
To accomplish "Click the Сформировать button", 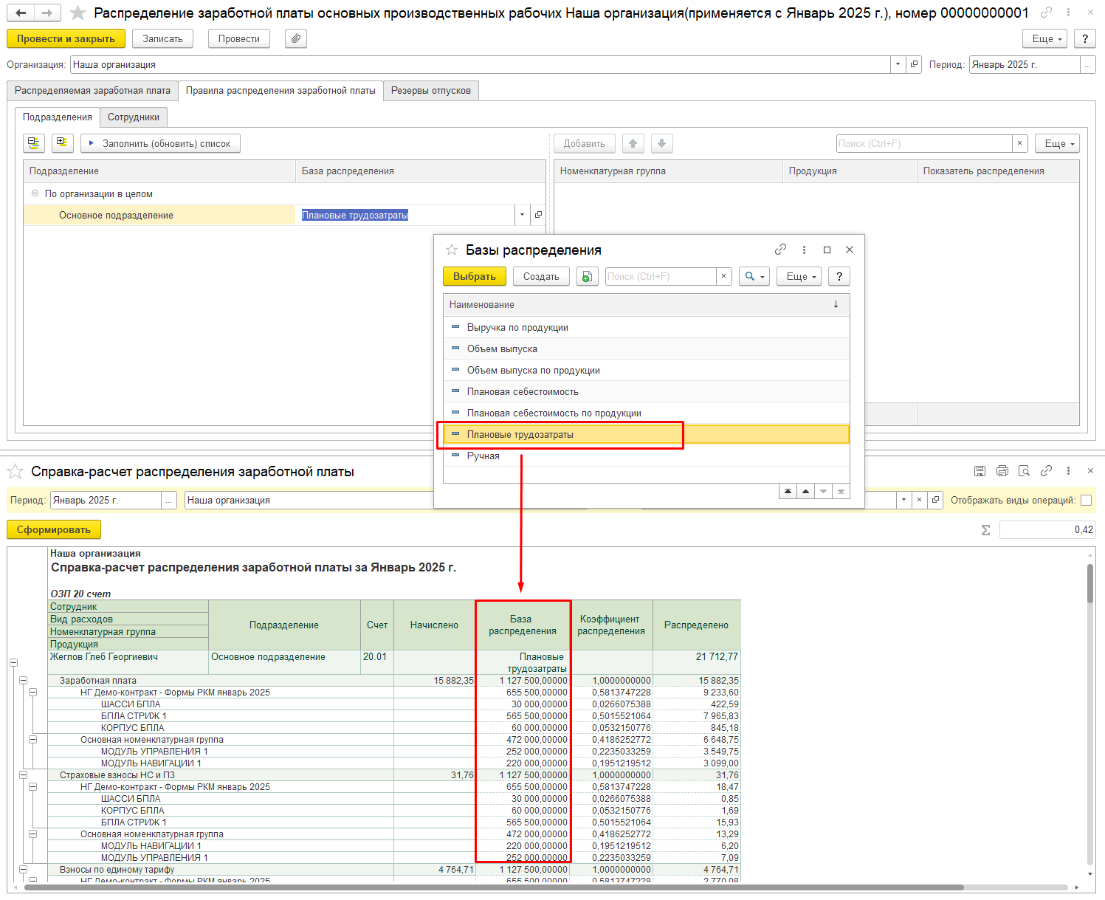I will click(54, 530).
